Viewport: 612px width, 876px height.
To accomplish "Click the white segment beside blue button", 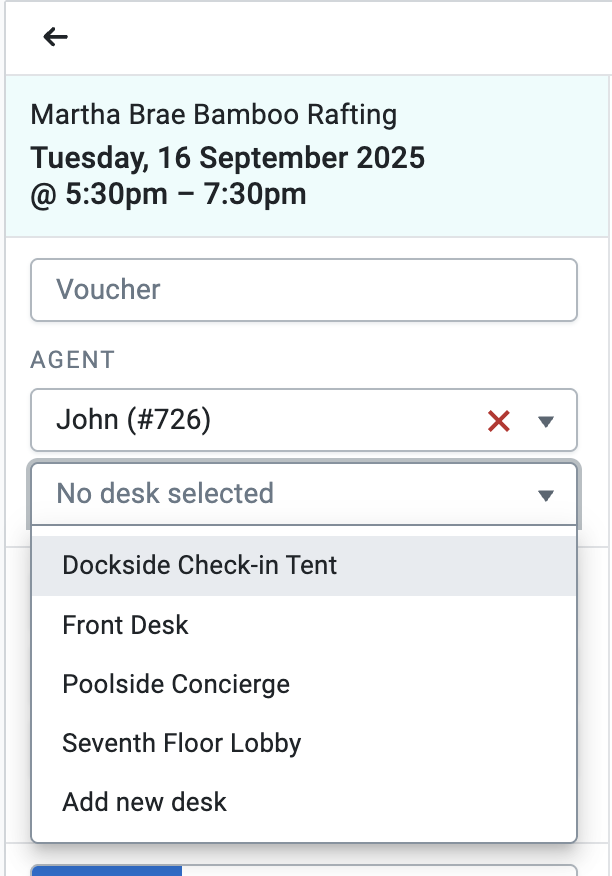I will click(378, 870).
